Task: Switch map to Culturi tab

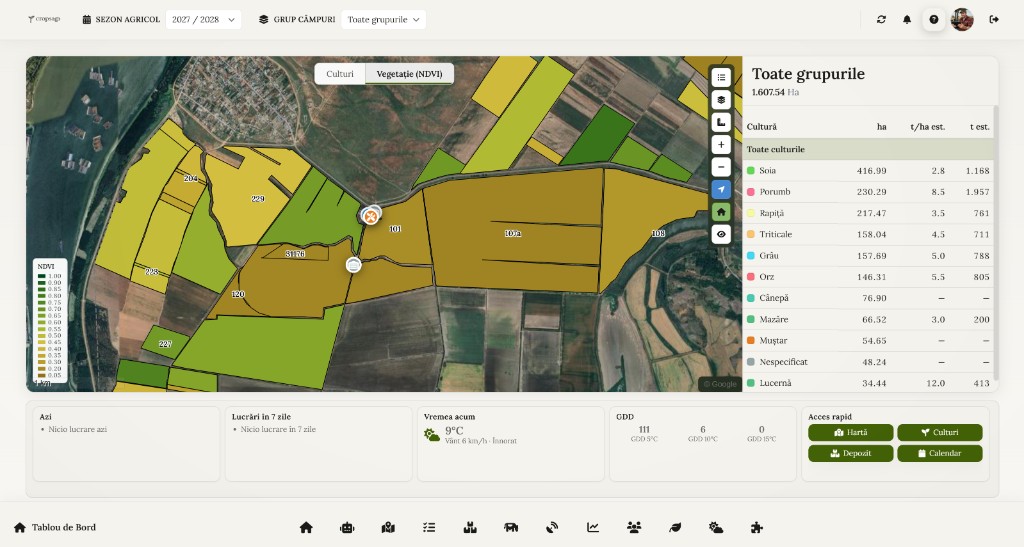Action: (x=340, y=74)
